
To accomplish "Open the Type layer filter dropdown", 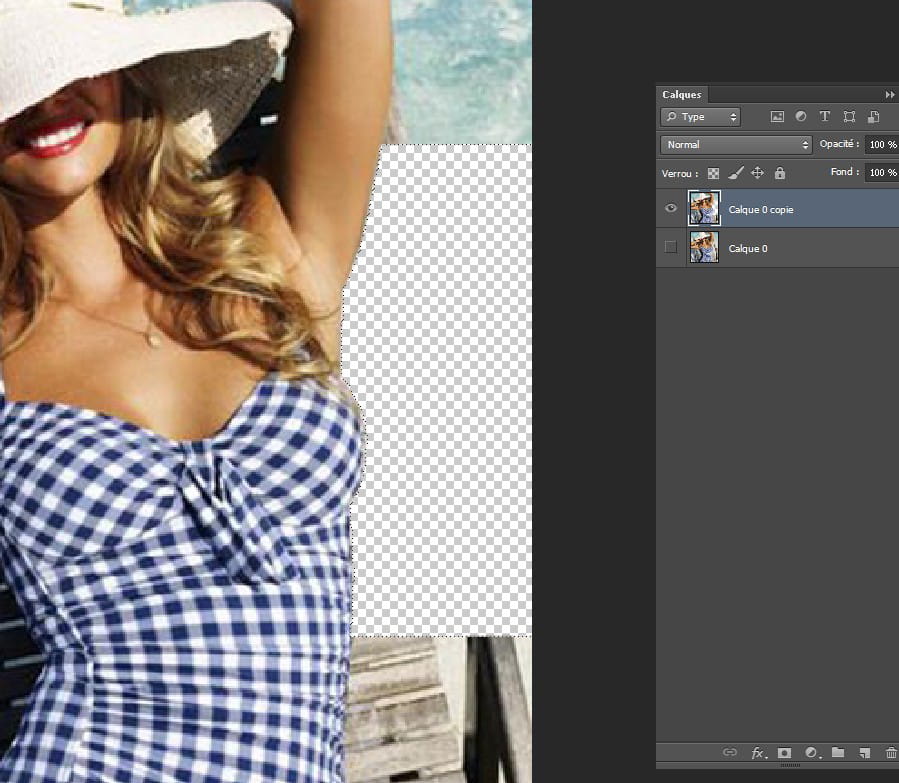I will [x=700, y=117].
